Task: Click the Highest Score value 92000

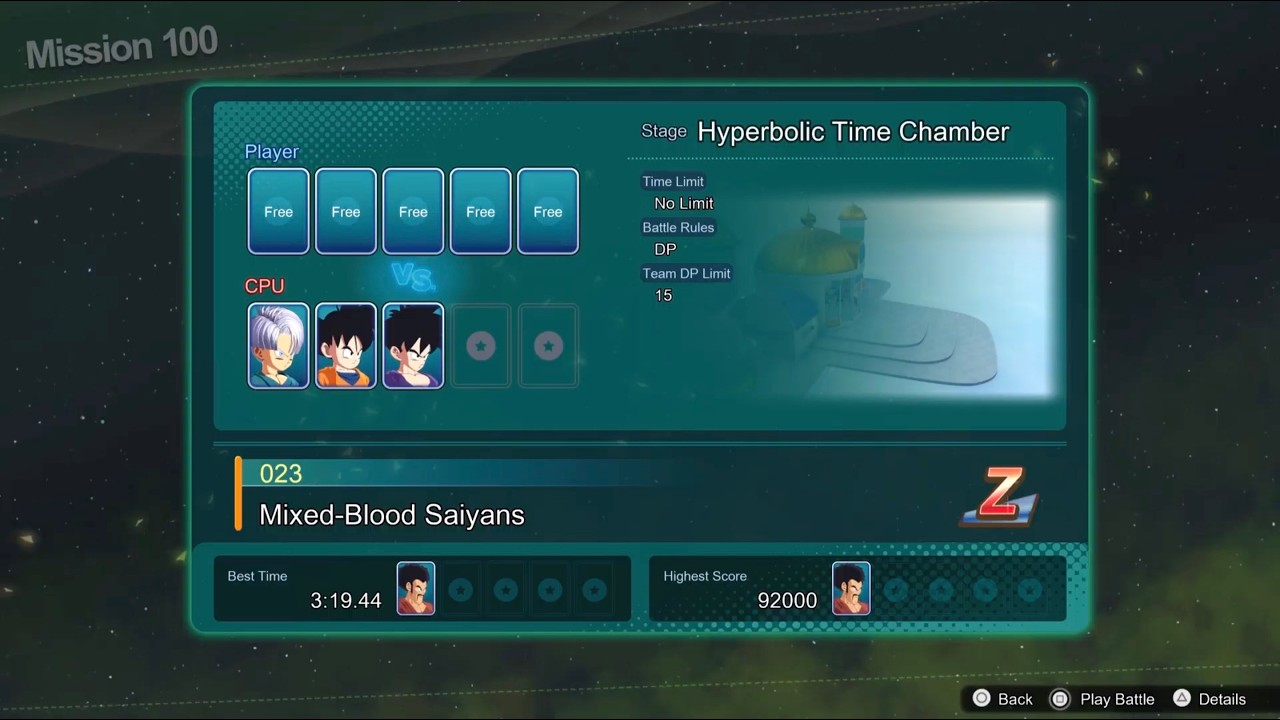Action: pyautogui.click(x=787, y=600)
